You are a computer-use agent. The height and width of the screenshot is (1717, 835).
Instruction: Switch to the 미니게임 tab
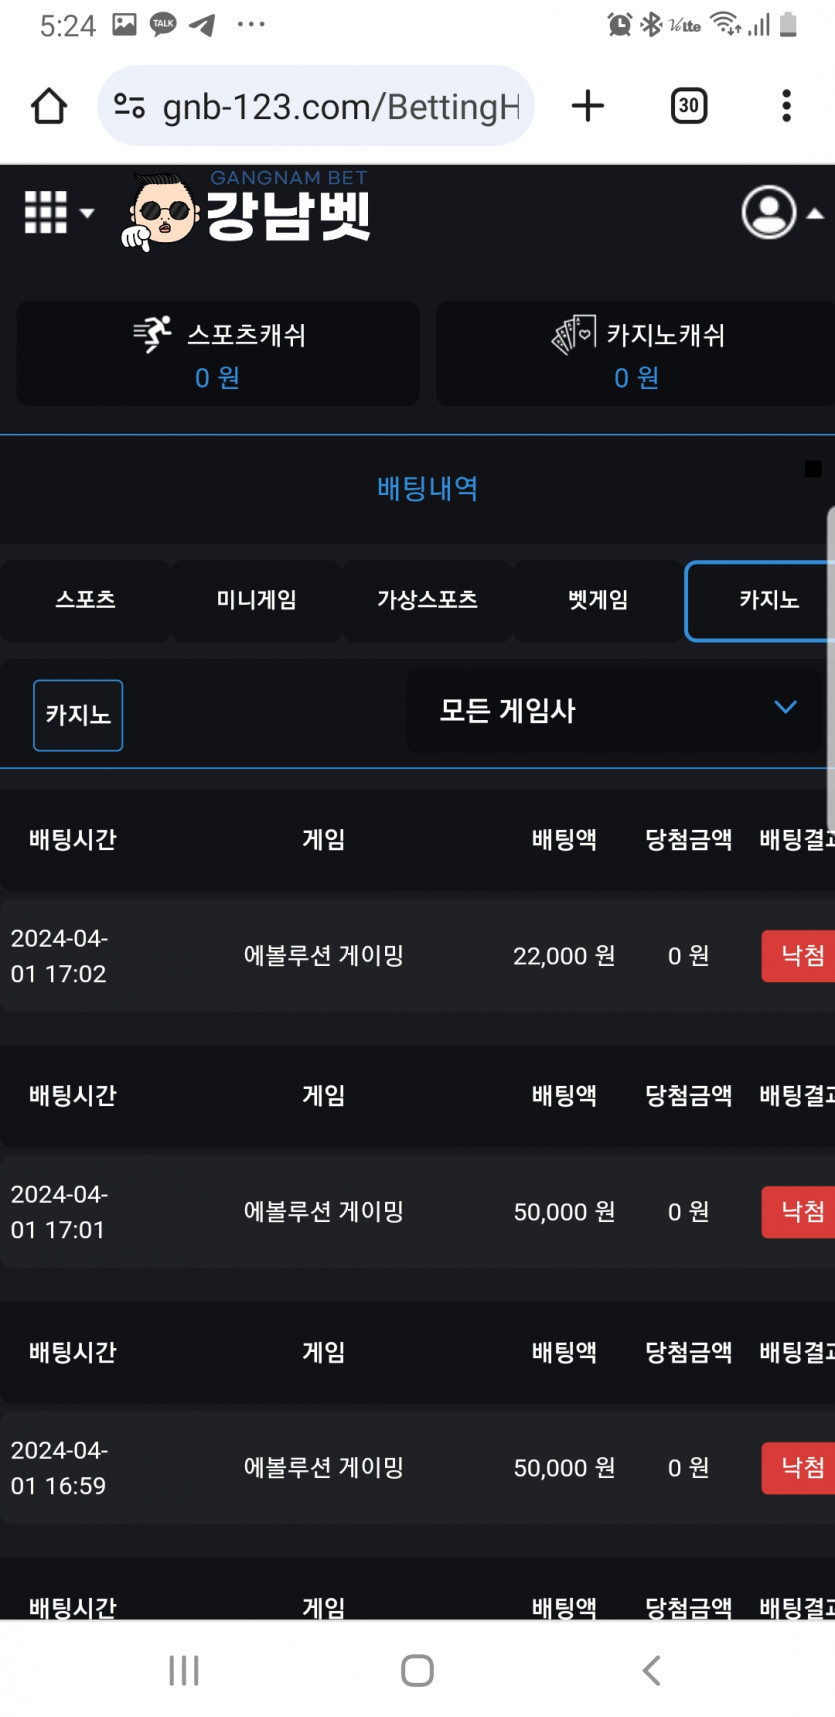256,600
